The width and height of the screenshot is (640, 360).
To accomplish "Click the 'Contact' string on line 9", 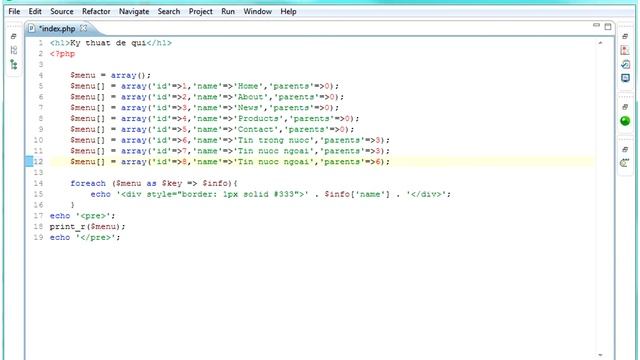I will [256, 129].
